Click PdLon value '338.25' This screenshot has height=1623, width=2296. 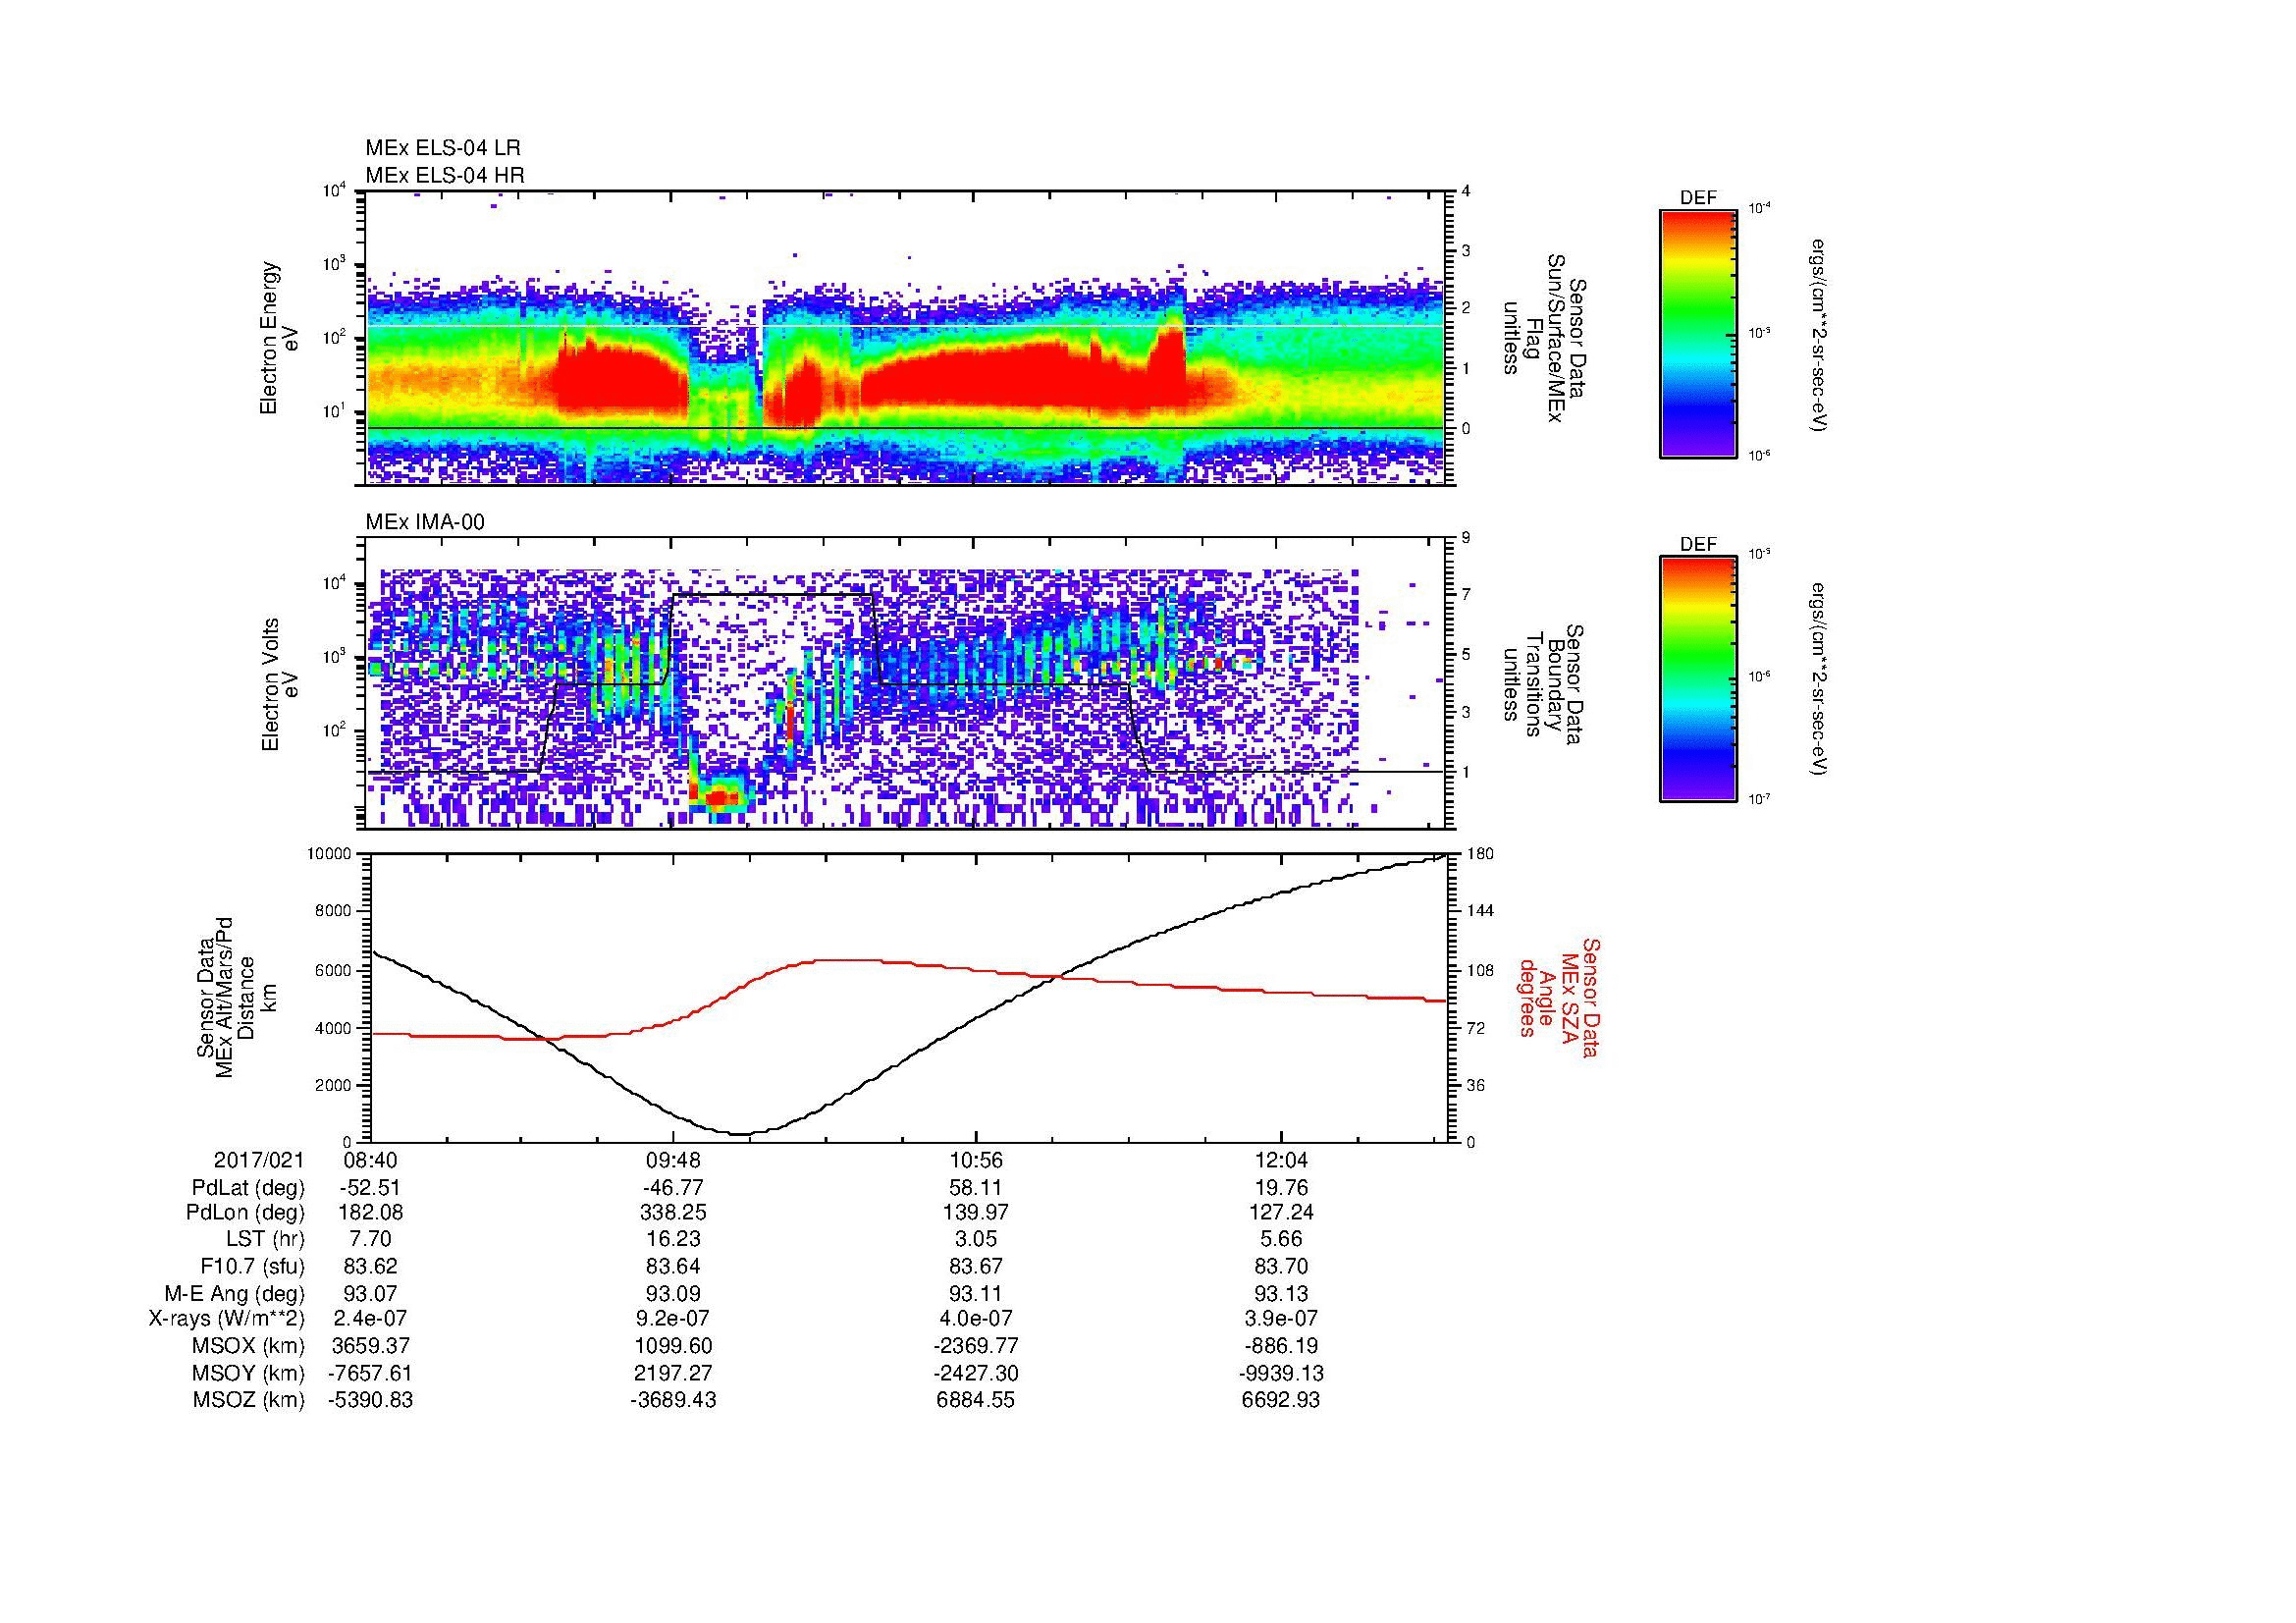[673, 1213]
